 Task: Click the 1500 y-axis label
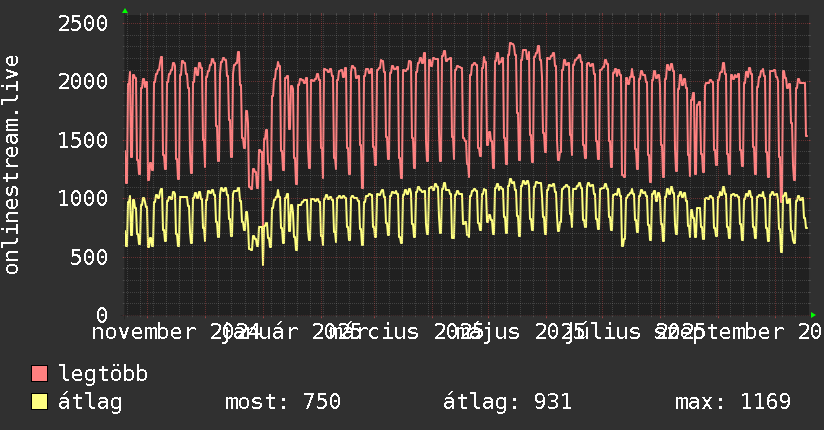pos(83,140)
